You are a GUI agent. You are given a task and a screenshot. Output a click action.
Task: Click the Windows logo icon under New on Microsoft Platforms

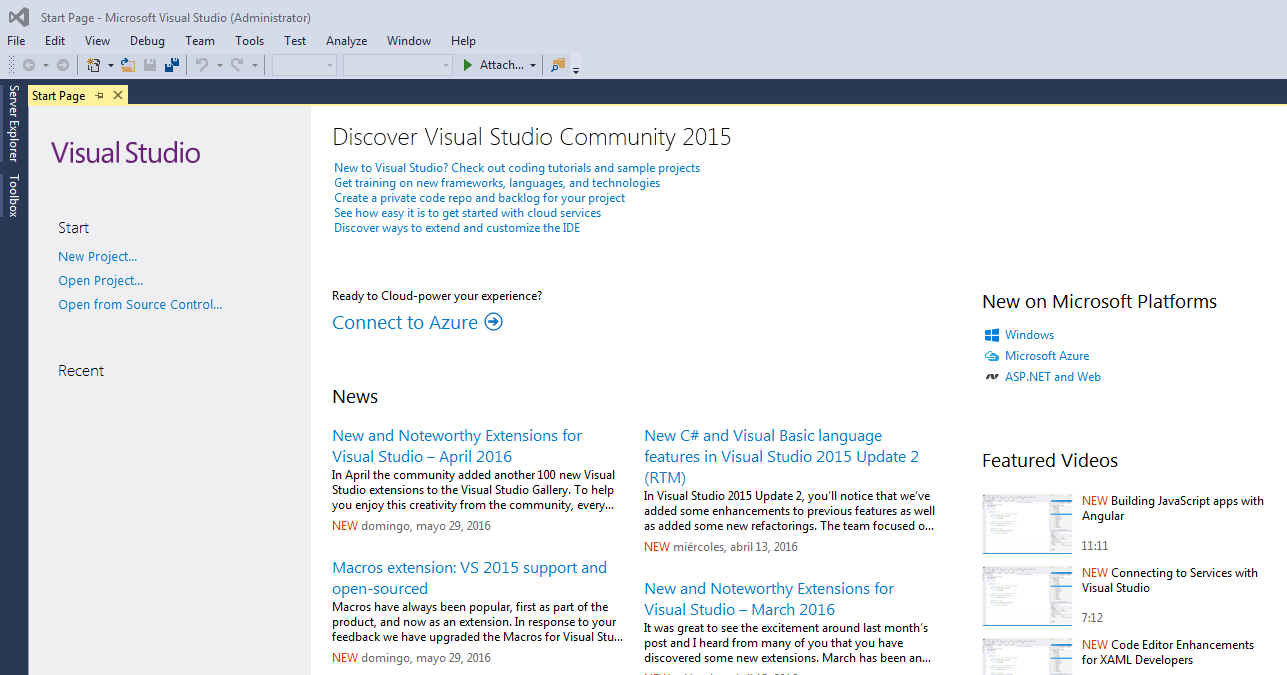pos(992,335)
